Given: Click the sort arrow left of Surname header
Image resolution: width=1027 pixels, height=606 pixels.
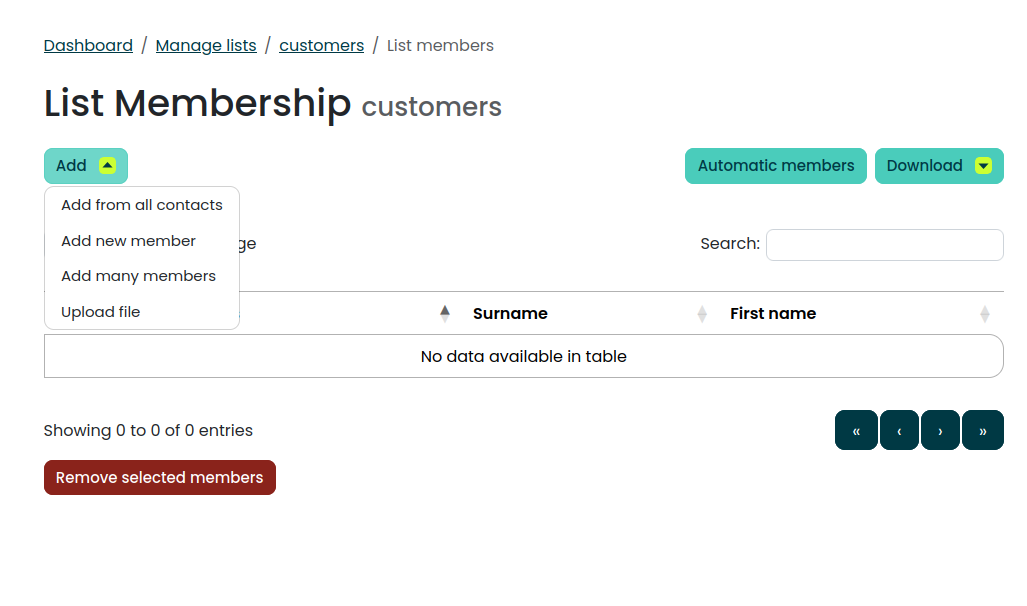Looking at the screenshot, I should pos(445,314).
